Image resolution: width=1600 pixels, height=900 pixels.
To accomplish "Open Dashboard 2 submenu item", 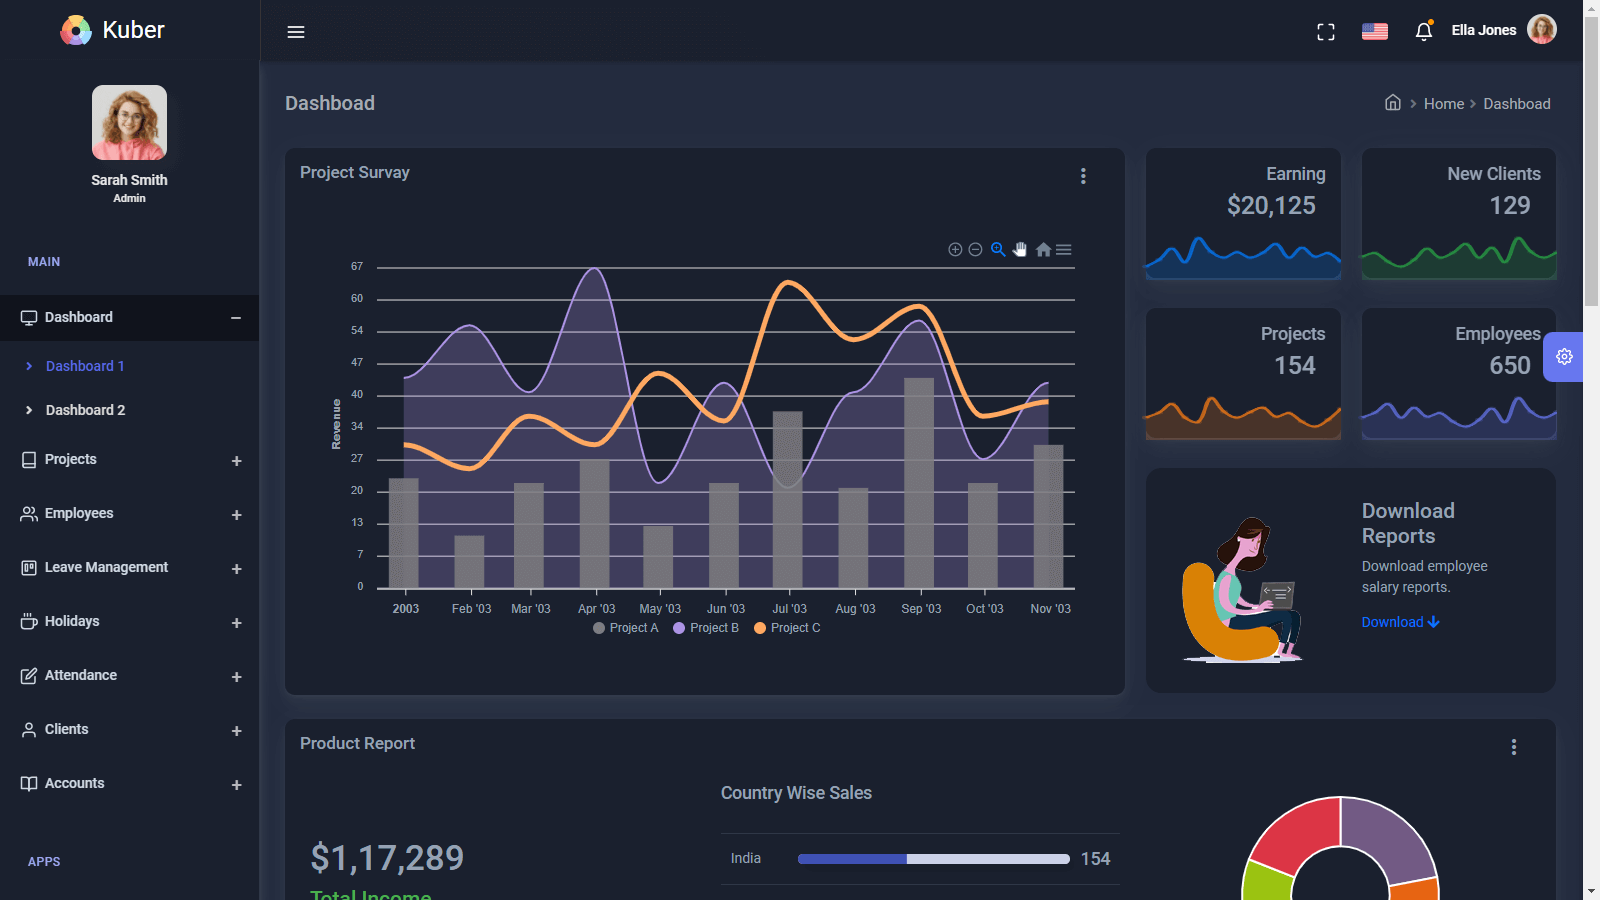I will tap(85, 410).
